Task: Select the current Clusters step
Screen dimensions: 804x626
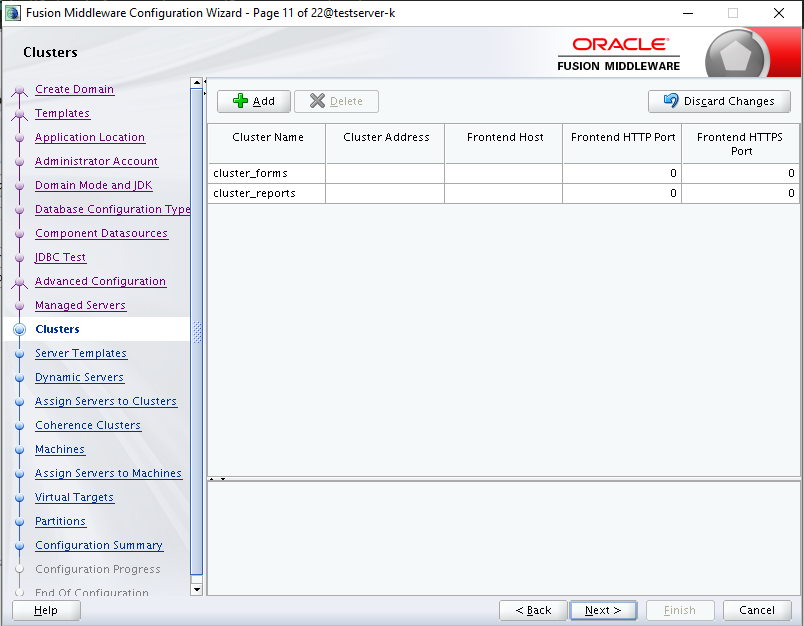Action: tap(57, 329)
